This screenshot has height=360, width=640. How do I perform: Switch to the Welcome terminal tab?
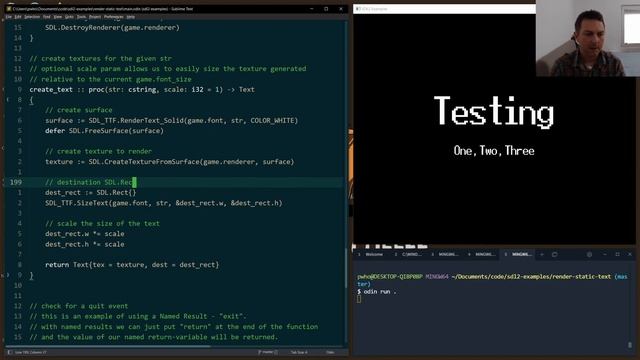coord(371,254)
